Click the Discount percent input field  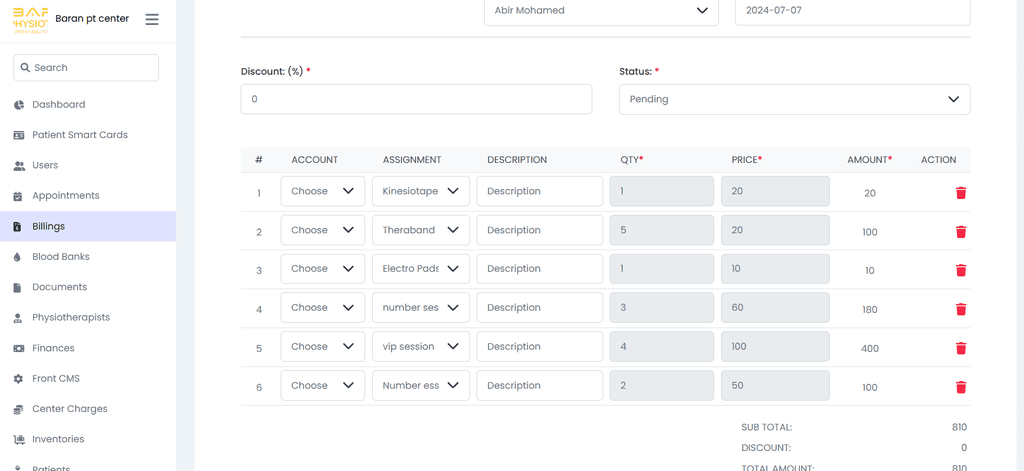pyautogui.click(x=416, y=99)
